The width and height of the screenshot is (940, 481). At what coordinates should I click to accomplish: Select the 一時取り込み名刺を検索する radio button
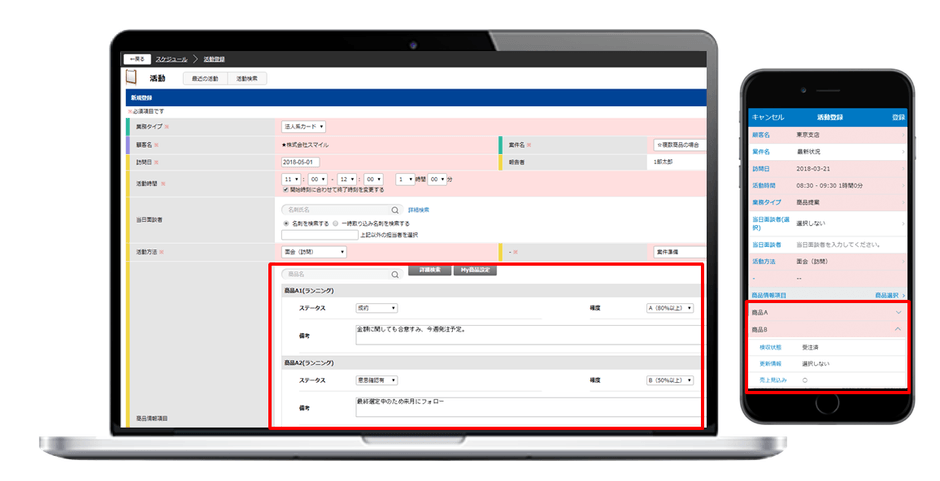click(x=336, y=223)
